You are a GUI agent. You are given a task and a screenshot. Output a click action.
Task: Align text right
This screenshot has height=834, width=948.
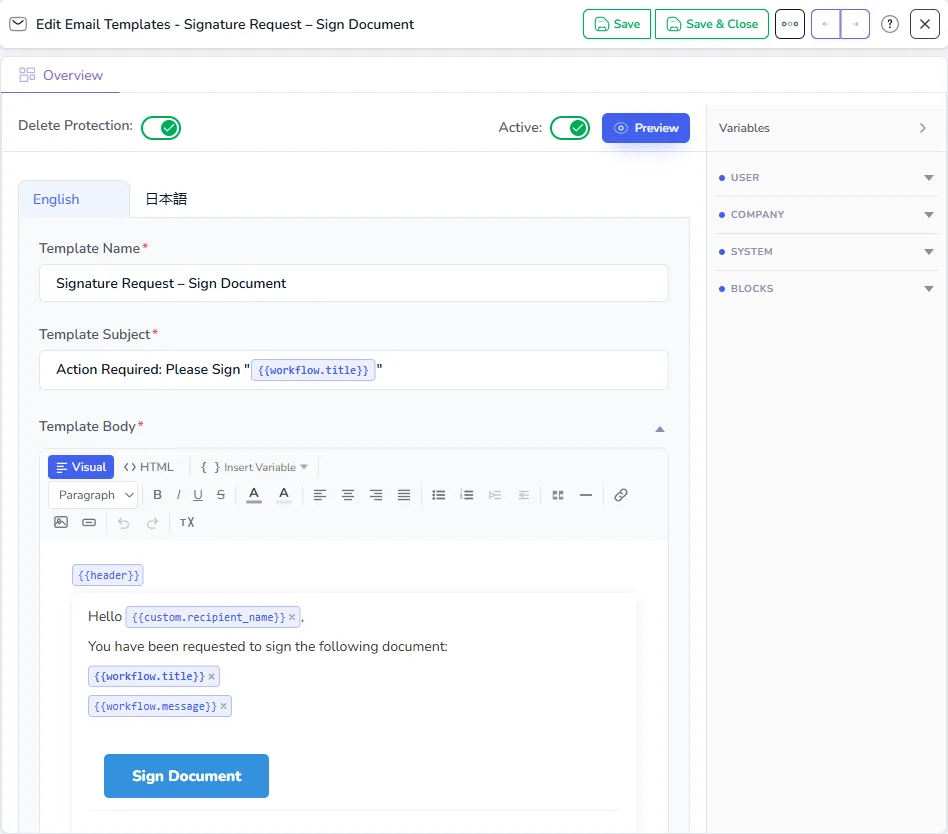pos(375,495)
